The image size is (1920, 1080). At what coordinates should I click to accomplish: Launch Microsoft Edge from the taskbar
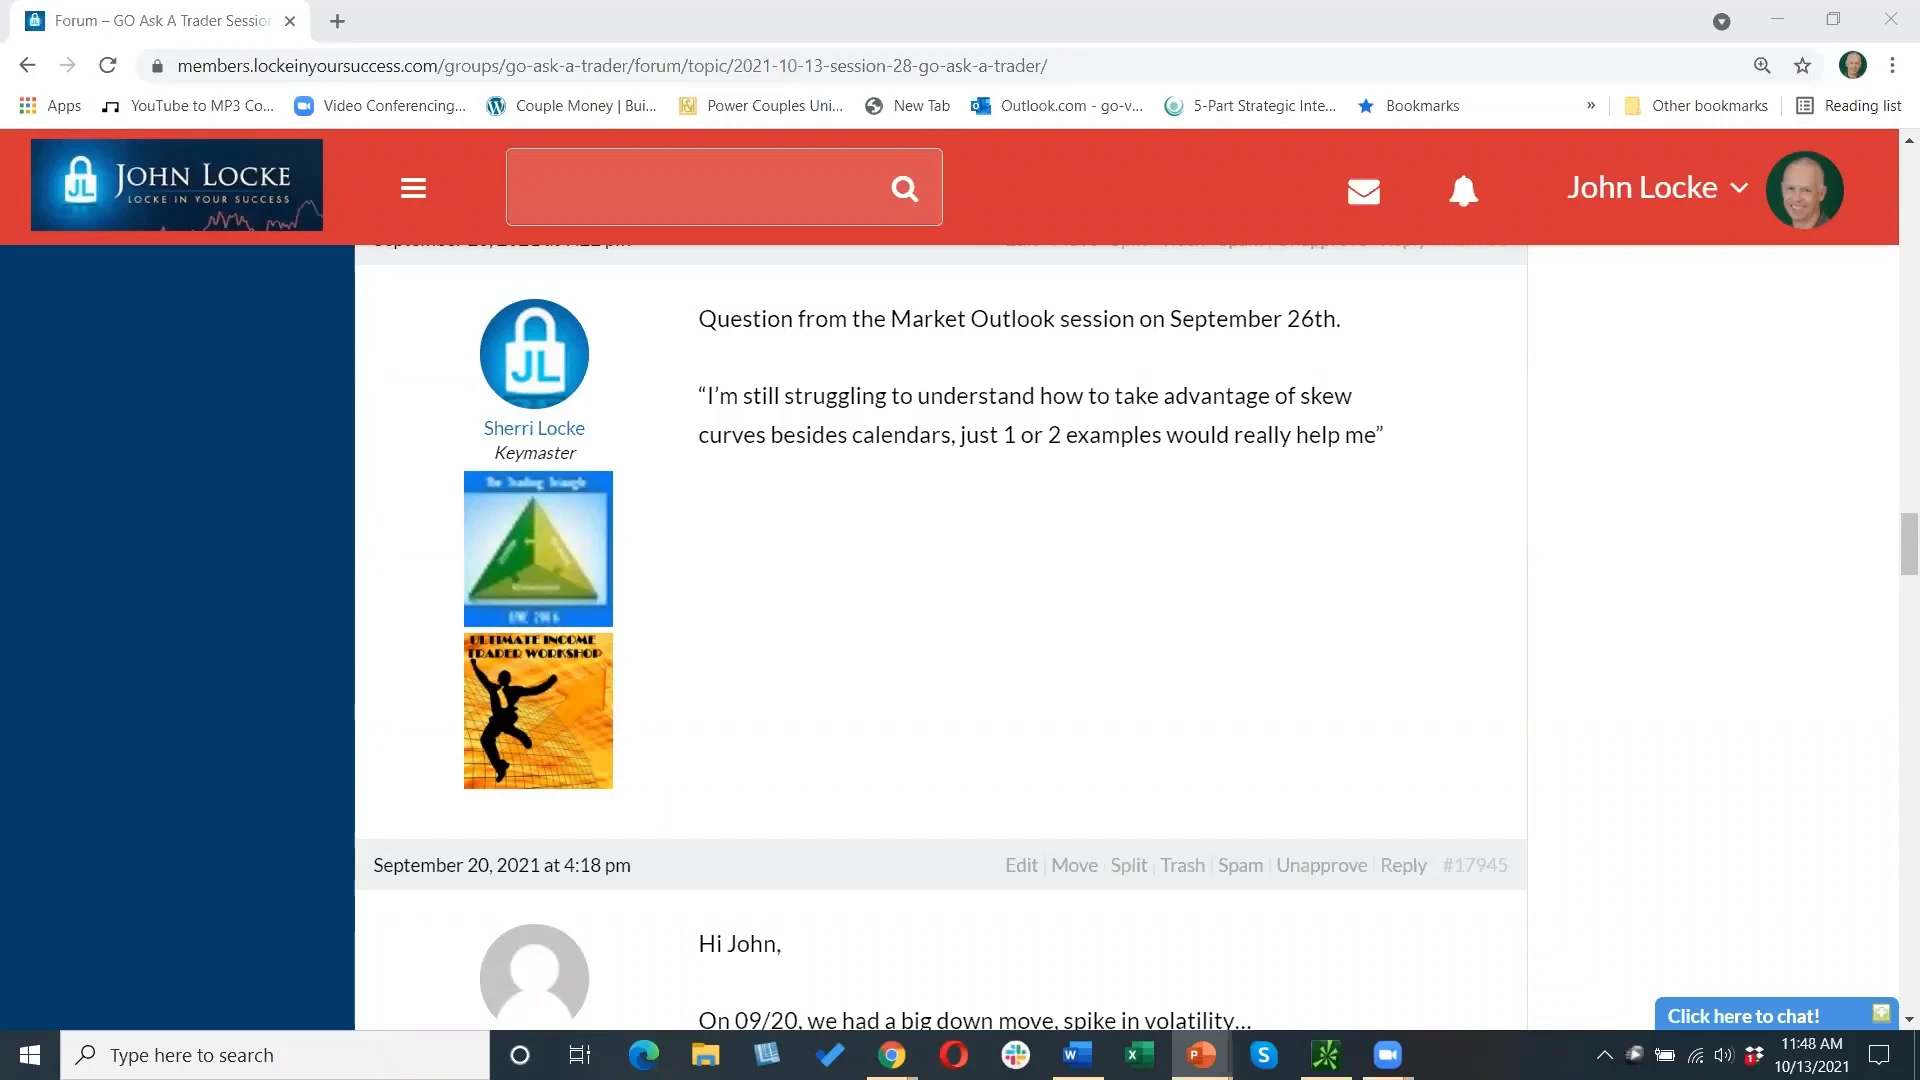click(643, 1055)
